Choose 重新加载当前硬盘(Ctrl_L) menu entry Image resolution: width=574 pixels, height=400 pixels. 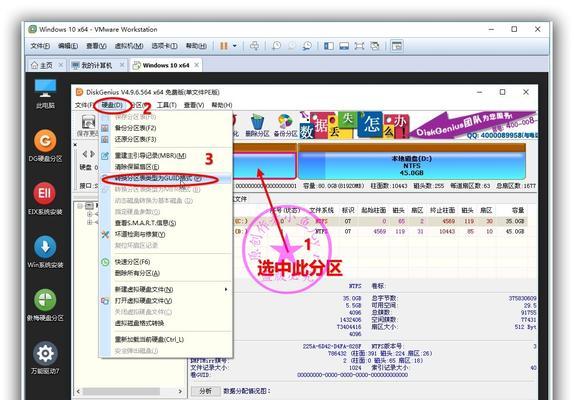click(x=166, y=340)
